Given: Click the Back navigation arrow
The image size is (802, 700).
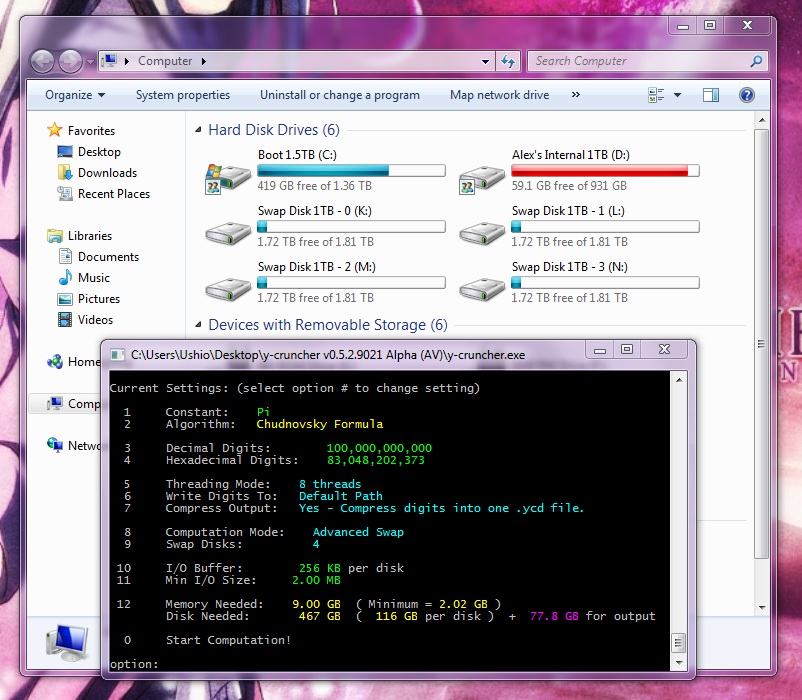Looking at the screenshot, I should 43,61.
